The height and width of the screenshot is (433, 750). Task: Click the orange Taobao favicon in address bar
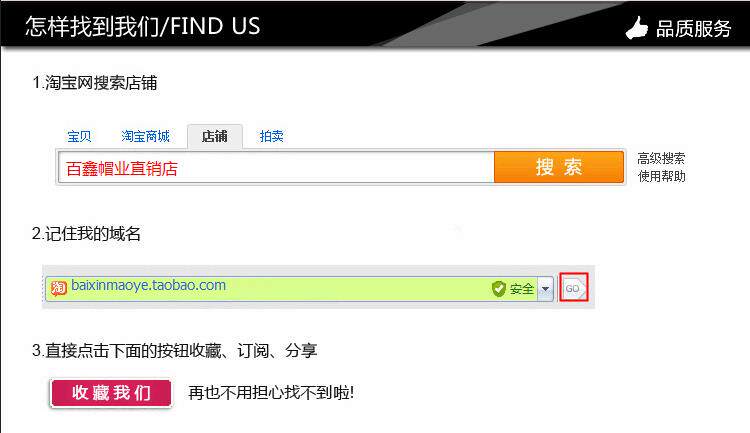[x=58, y=288]
